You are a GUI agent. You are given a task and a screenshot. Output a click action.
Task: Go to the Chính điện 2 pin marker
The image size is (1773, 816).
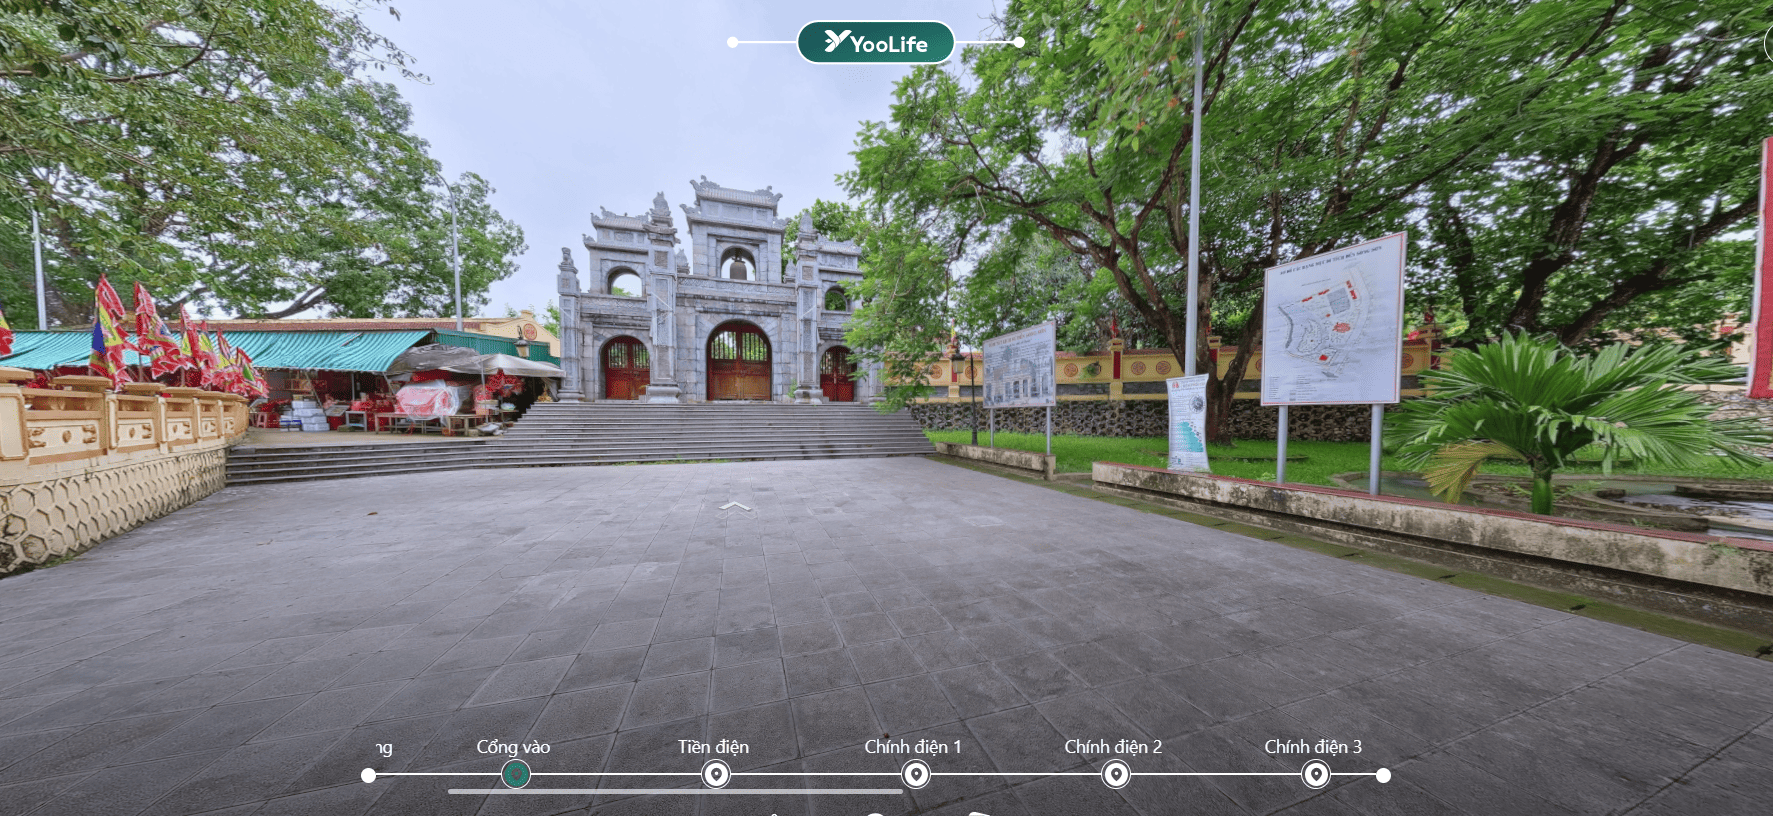(1116, 774)
